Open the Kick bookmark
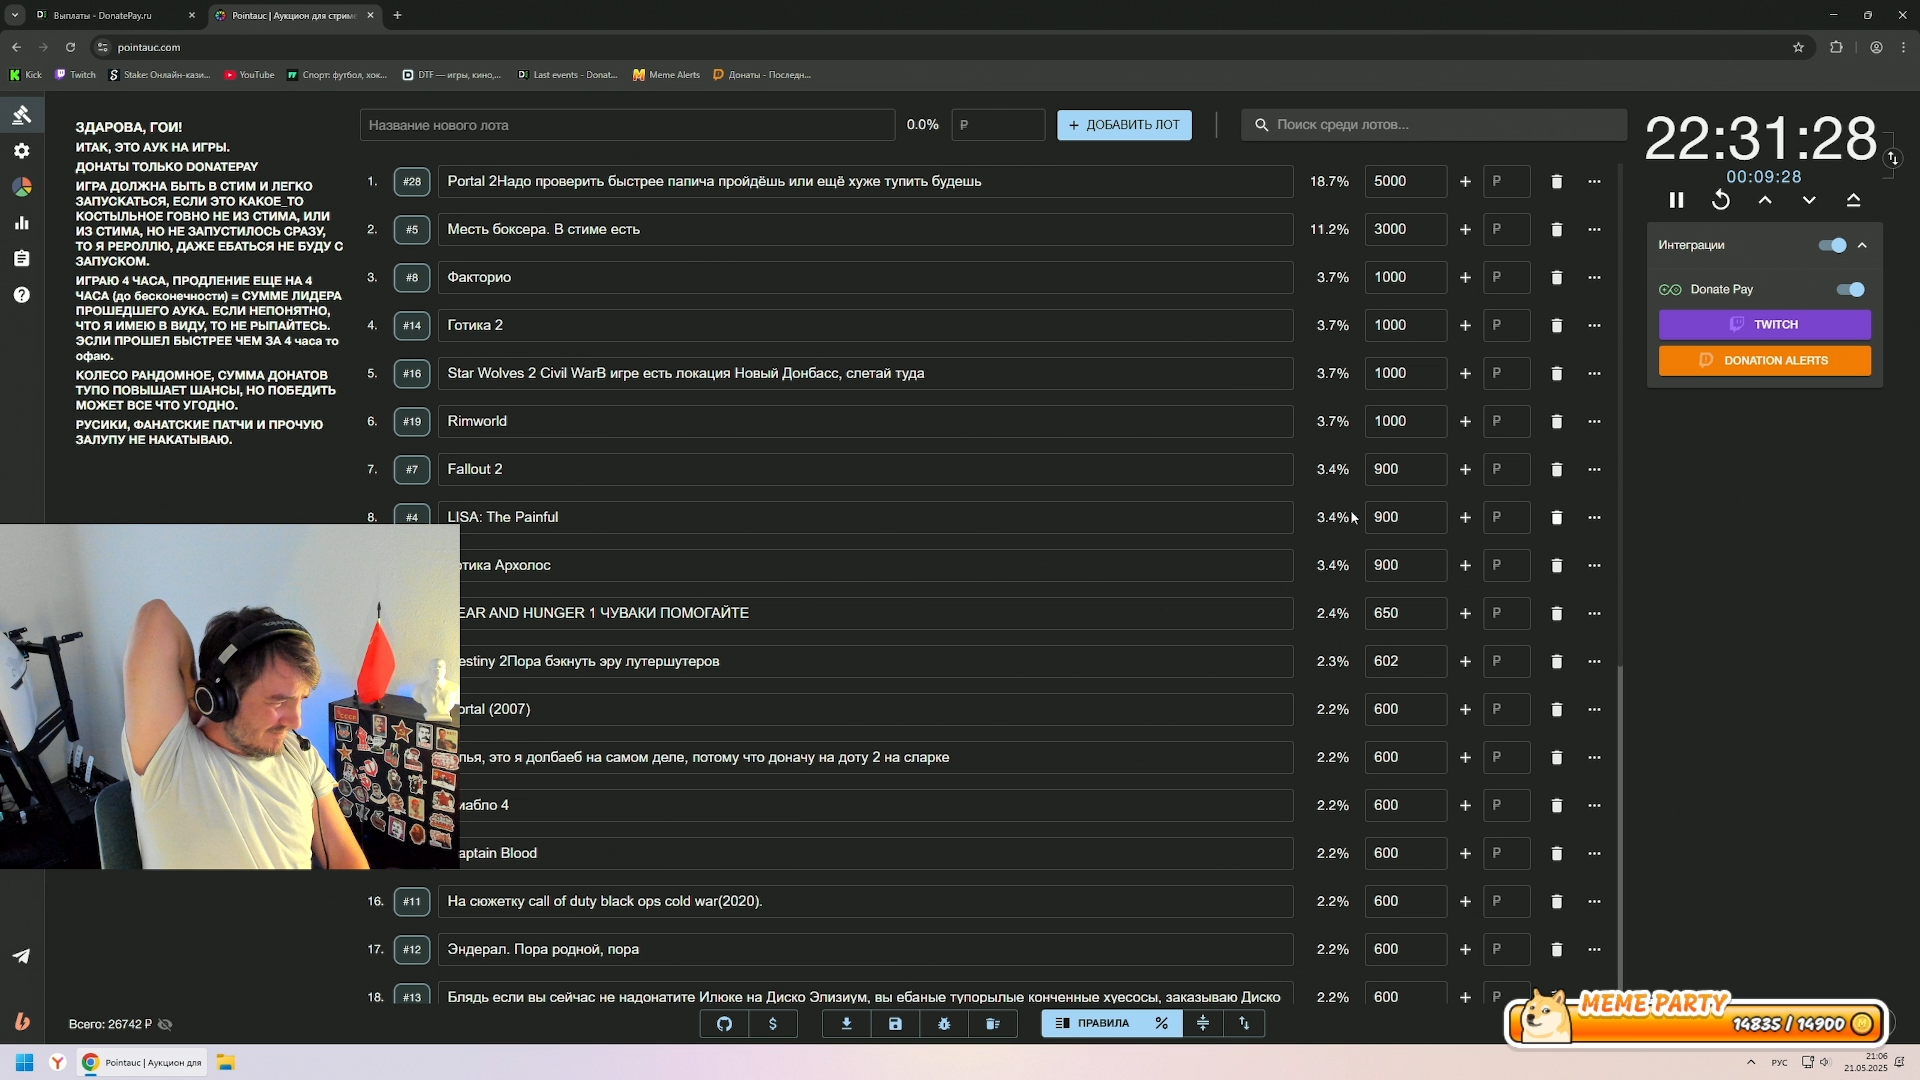This screenshot has width=1920, height=1080. [x=26, y=75]
